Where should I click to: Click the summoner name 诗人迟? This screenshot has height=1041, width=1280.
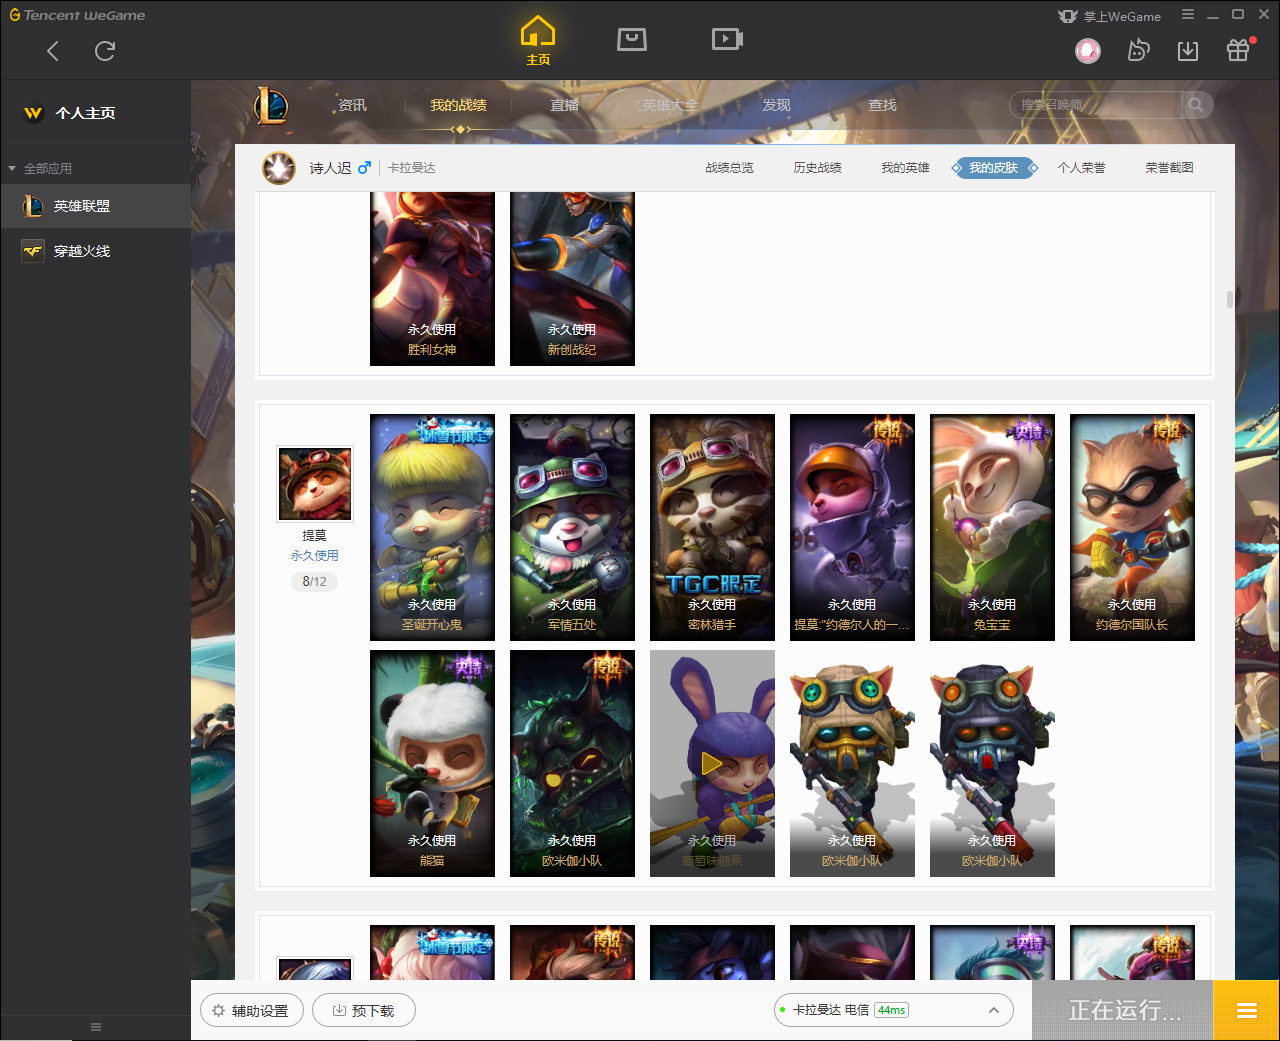coord(330,168)
